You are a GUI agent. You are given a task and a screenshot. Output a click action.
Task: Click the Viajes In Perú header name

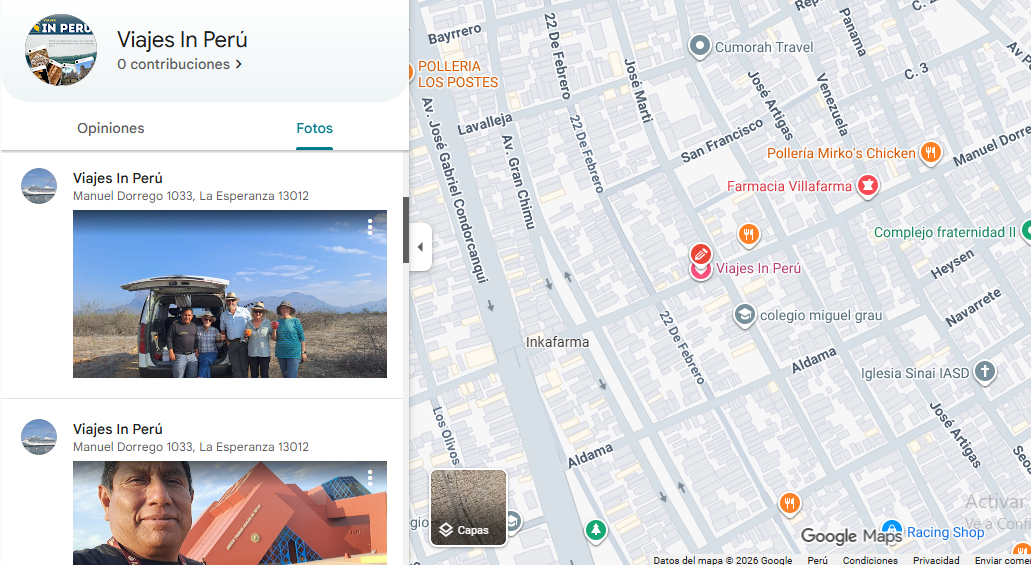[182, 39]
